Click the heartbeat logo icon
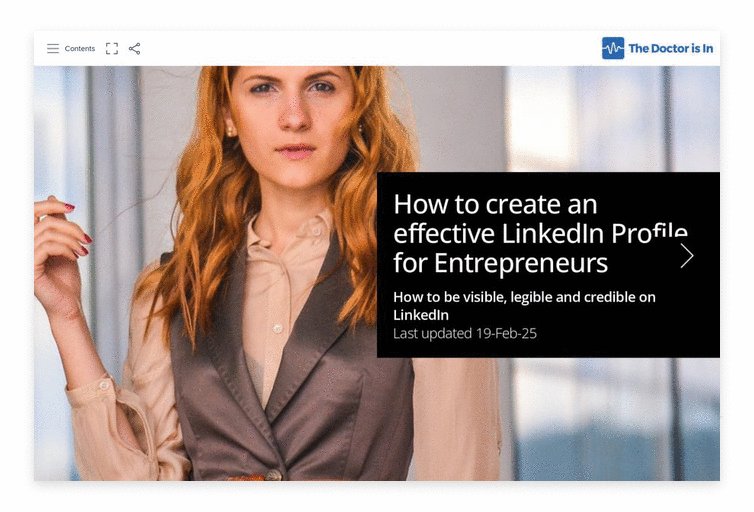 pos(613,48)
